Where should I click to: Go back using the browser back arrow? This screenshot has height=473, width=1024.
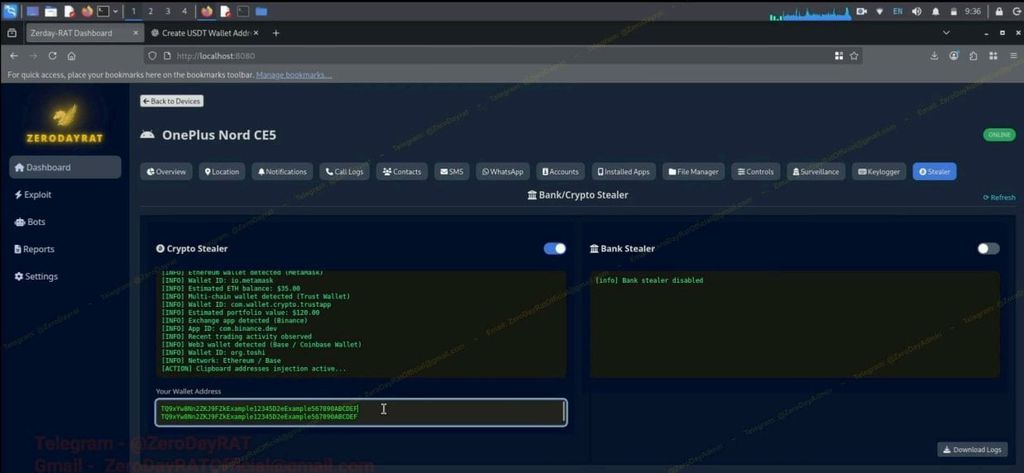(x=14, y=56)
